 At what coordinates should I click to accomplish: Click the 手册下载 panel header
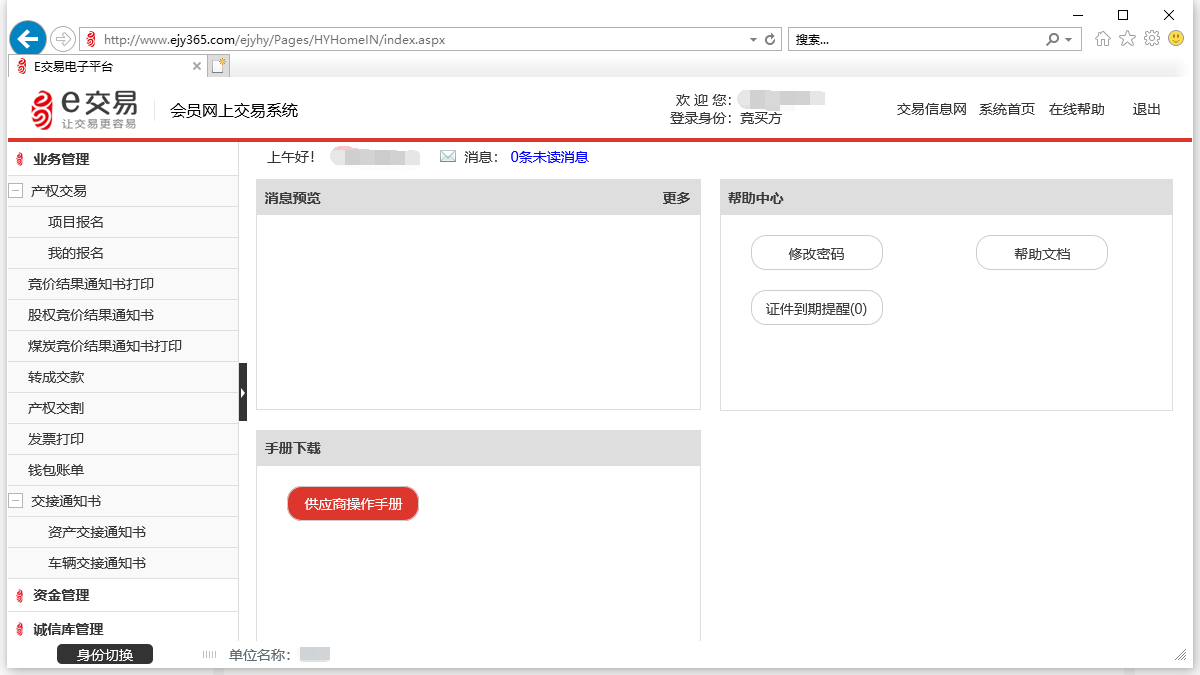coord(478,448)
